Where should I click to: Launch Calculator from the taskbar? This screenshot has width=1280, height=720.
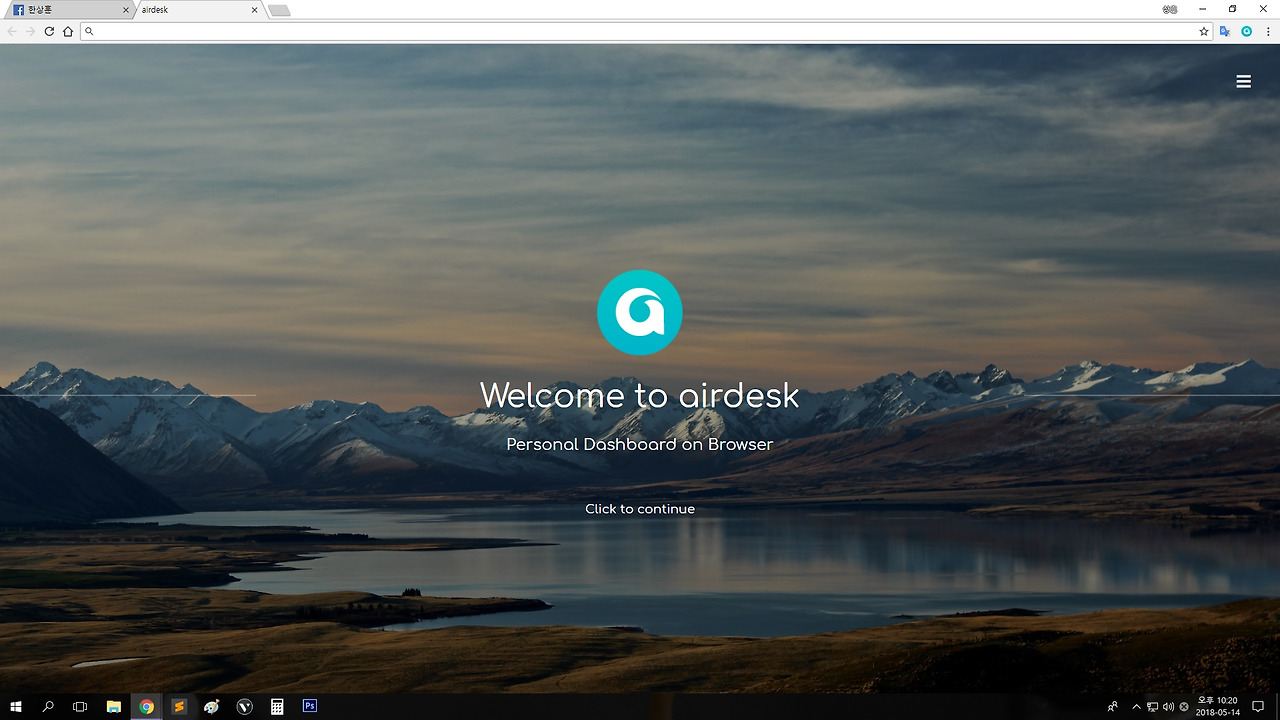(x=277, y=706)
